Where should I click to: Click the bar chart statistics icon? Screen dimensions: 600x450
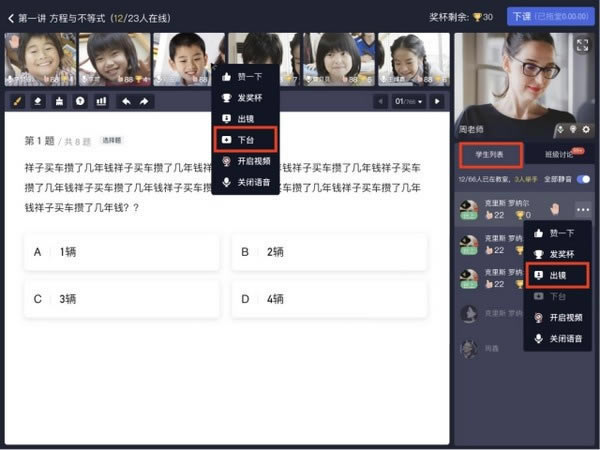[x=101, y=101]
